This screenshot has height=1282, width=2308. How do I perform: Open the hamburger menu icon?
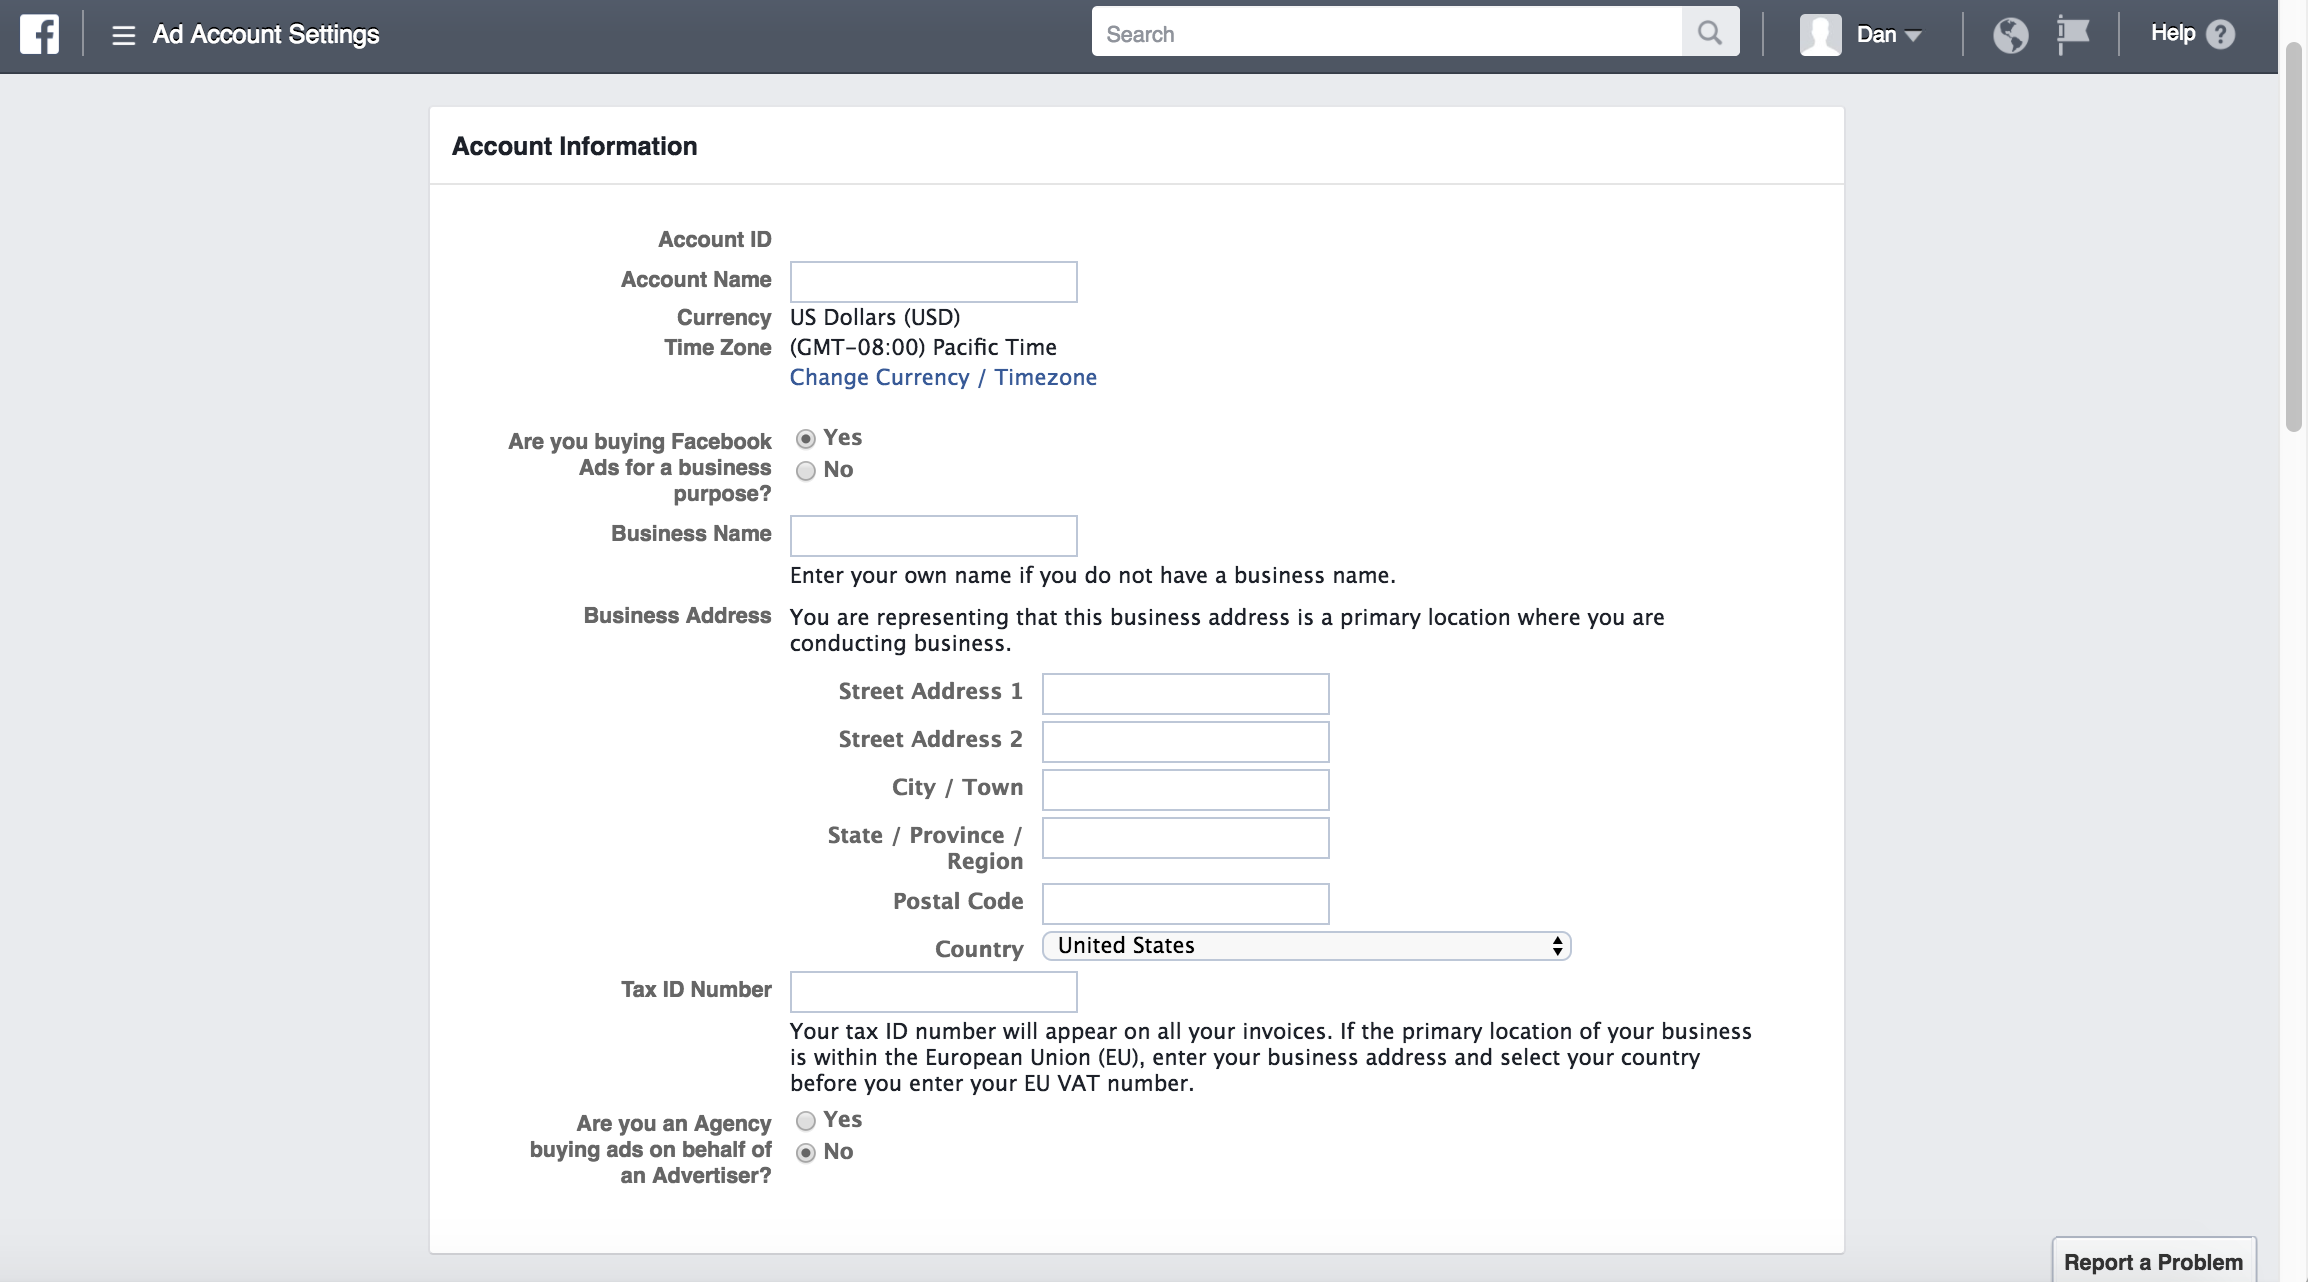click(x=122, y=33)
